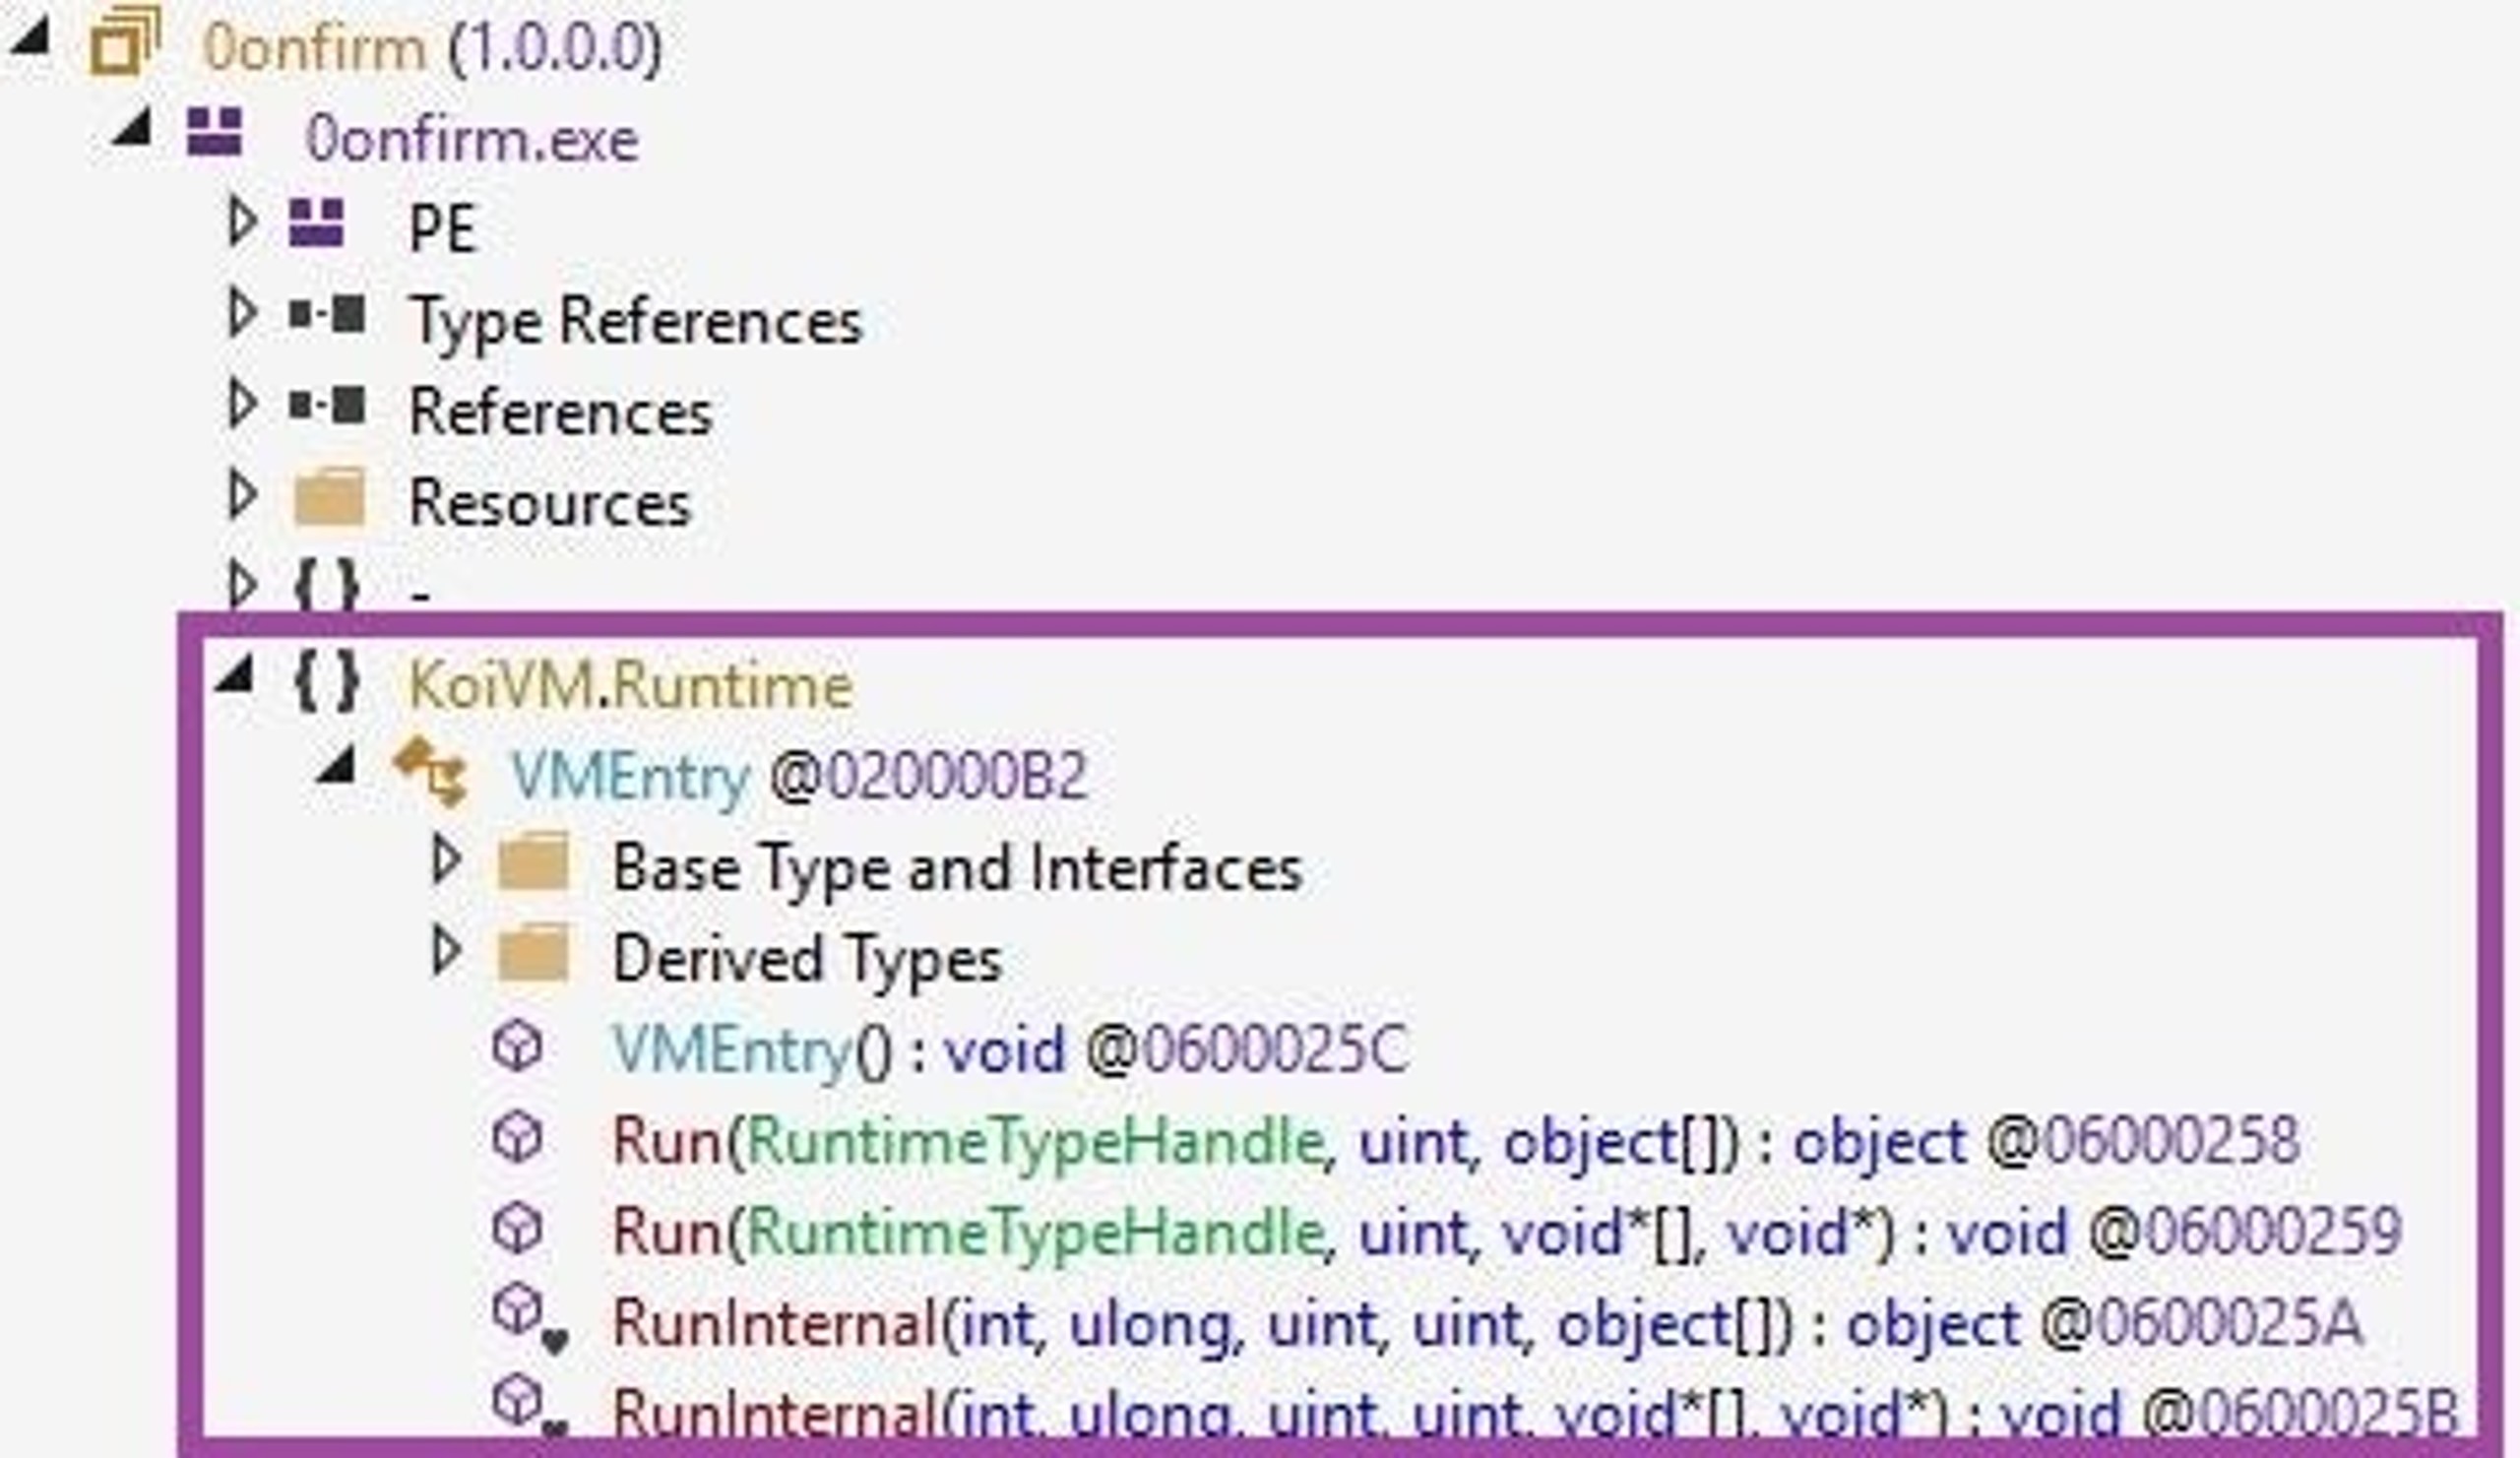Click the Type References icon
The height and width of the screenshot is (1458, 2520).
pyautogui.click(x=327, y=316)
